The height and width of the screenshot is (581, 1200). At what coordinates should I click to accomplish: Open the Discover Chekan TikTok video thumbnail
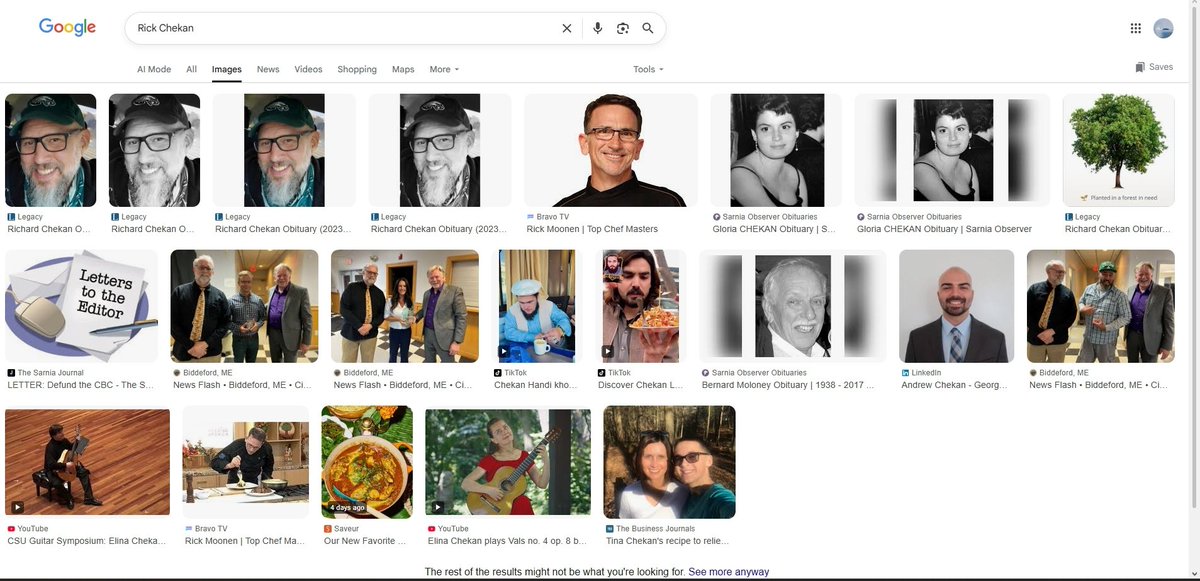tap(641, 306)
